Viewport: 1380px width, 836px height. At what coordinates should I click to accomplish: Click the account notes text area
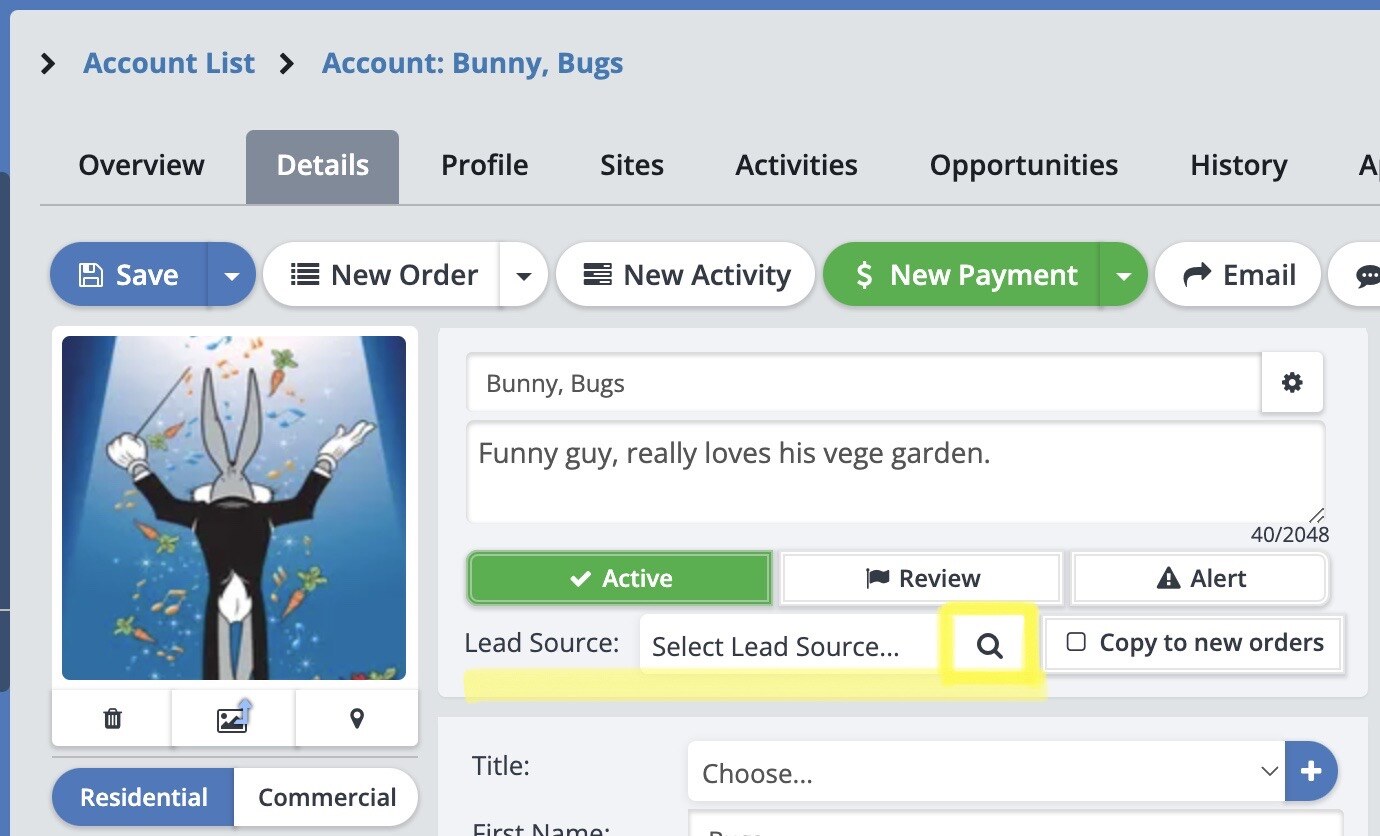tap(895, 472)
